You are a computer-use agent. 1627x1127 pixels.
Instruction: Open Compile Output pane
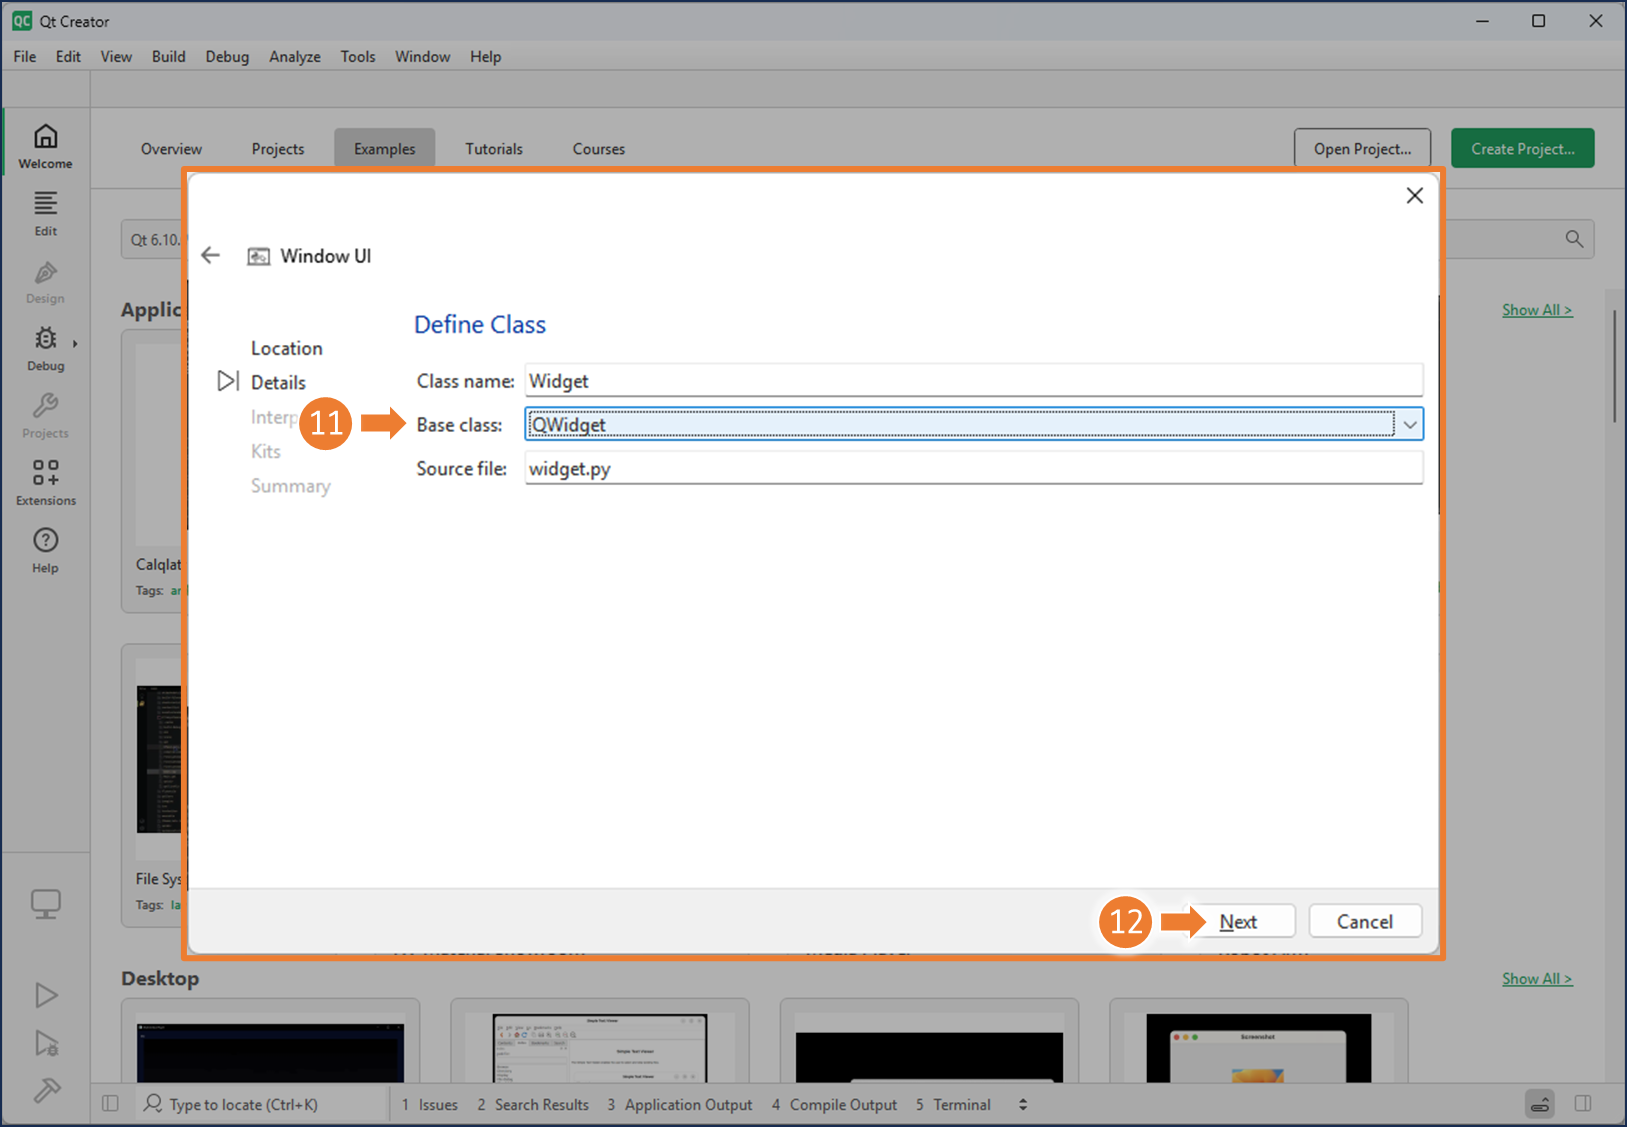coord(832,1104)
